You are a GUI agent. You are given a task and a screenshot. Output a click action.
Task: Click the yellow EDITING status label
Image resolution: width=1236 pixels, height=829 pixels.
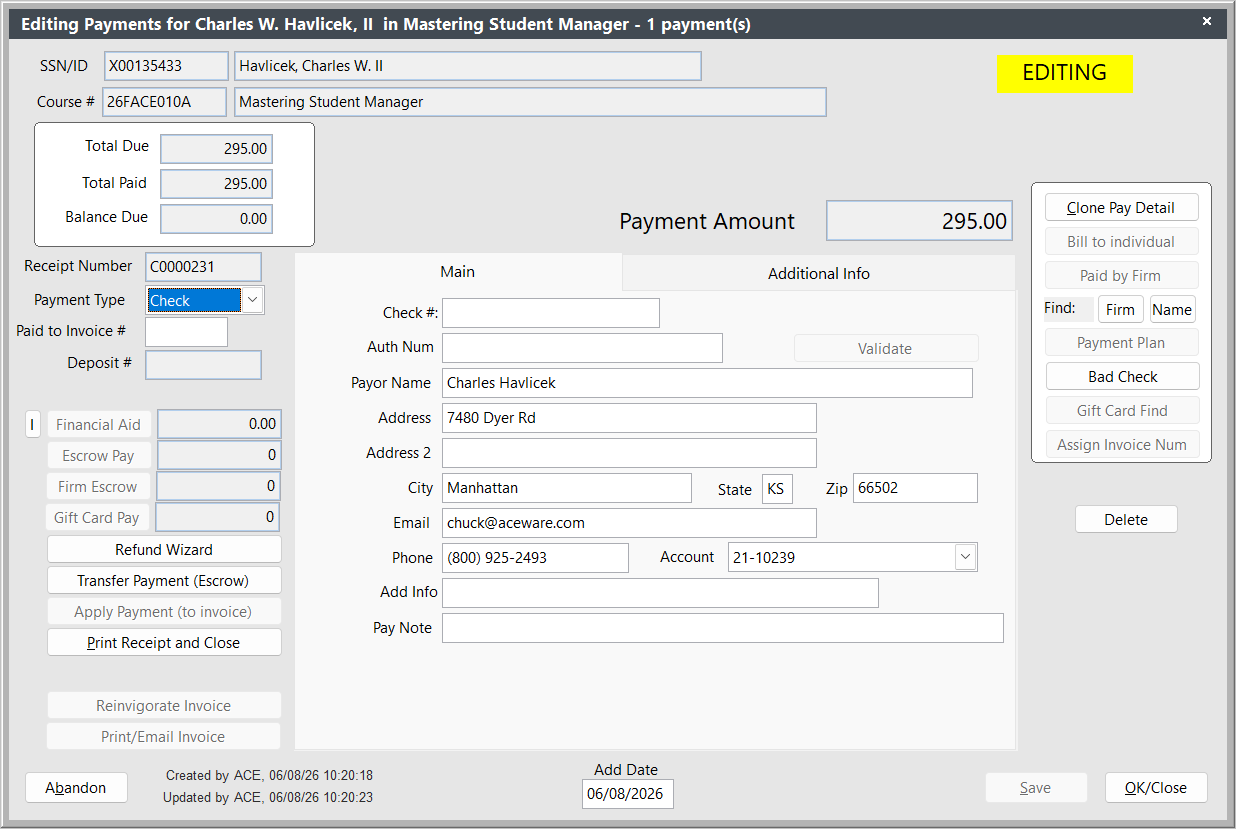[1065, 74]
